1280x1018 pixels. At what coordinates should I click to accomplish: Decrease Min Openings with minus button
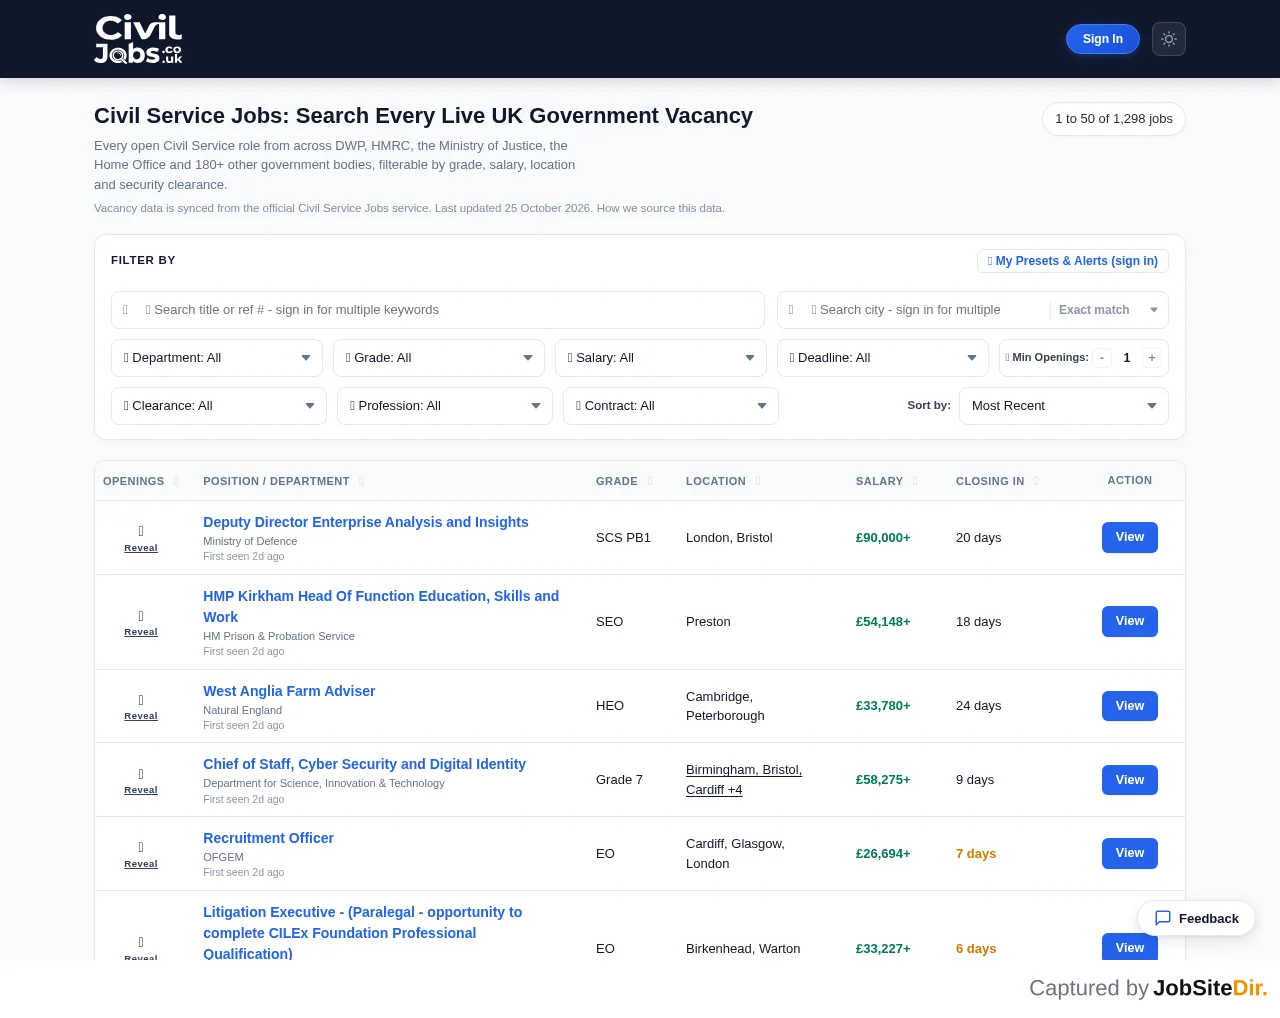click(x=1102, y=358)
